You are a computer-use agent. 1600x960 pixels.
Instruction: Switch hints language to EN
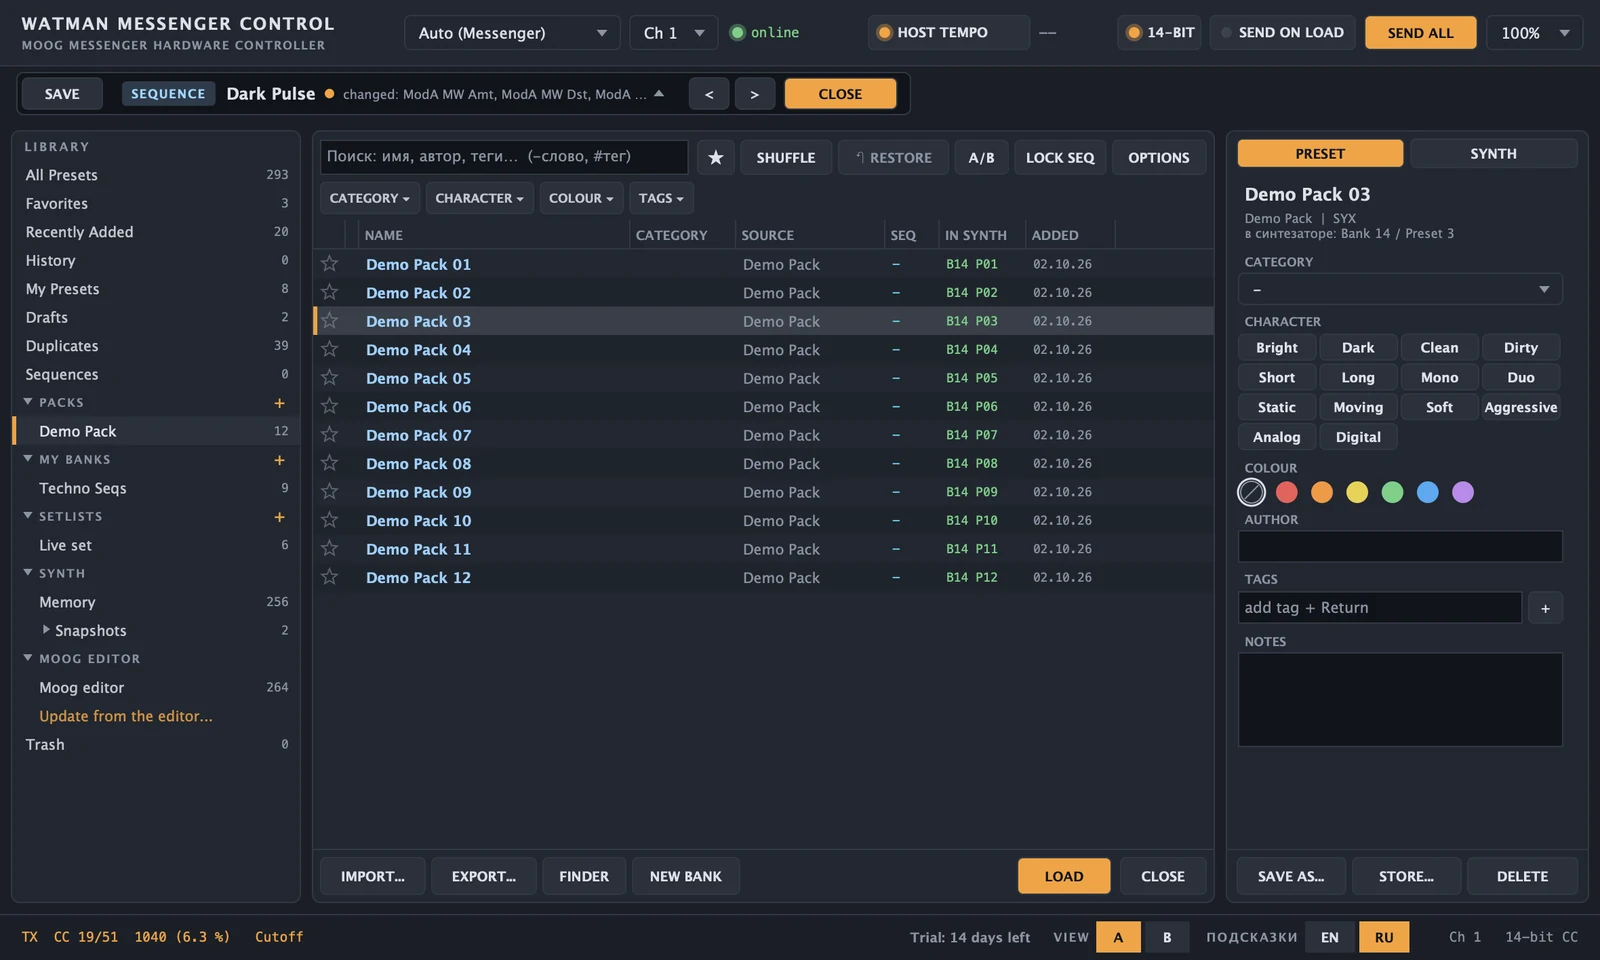(x=1329, y=937)
